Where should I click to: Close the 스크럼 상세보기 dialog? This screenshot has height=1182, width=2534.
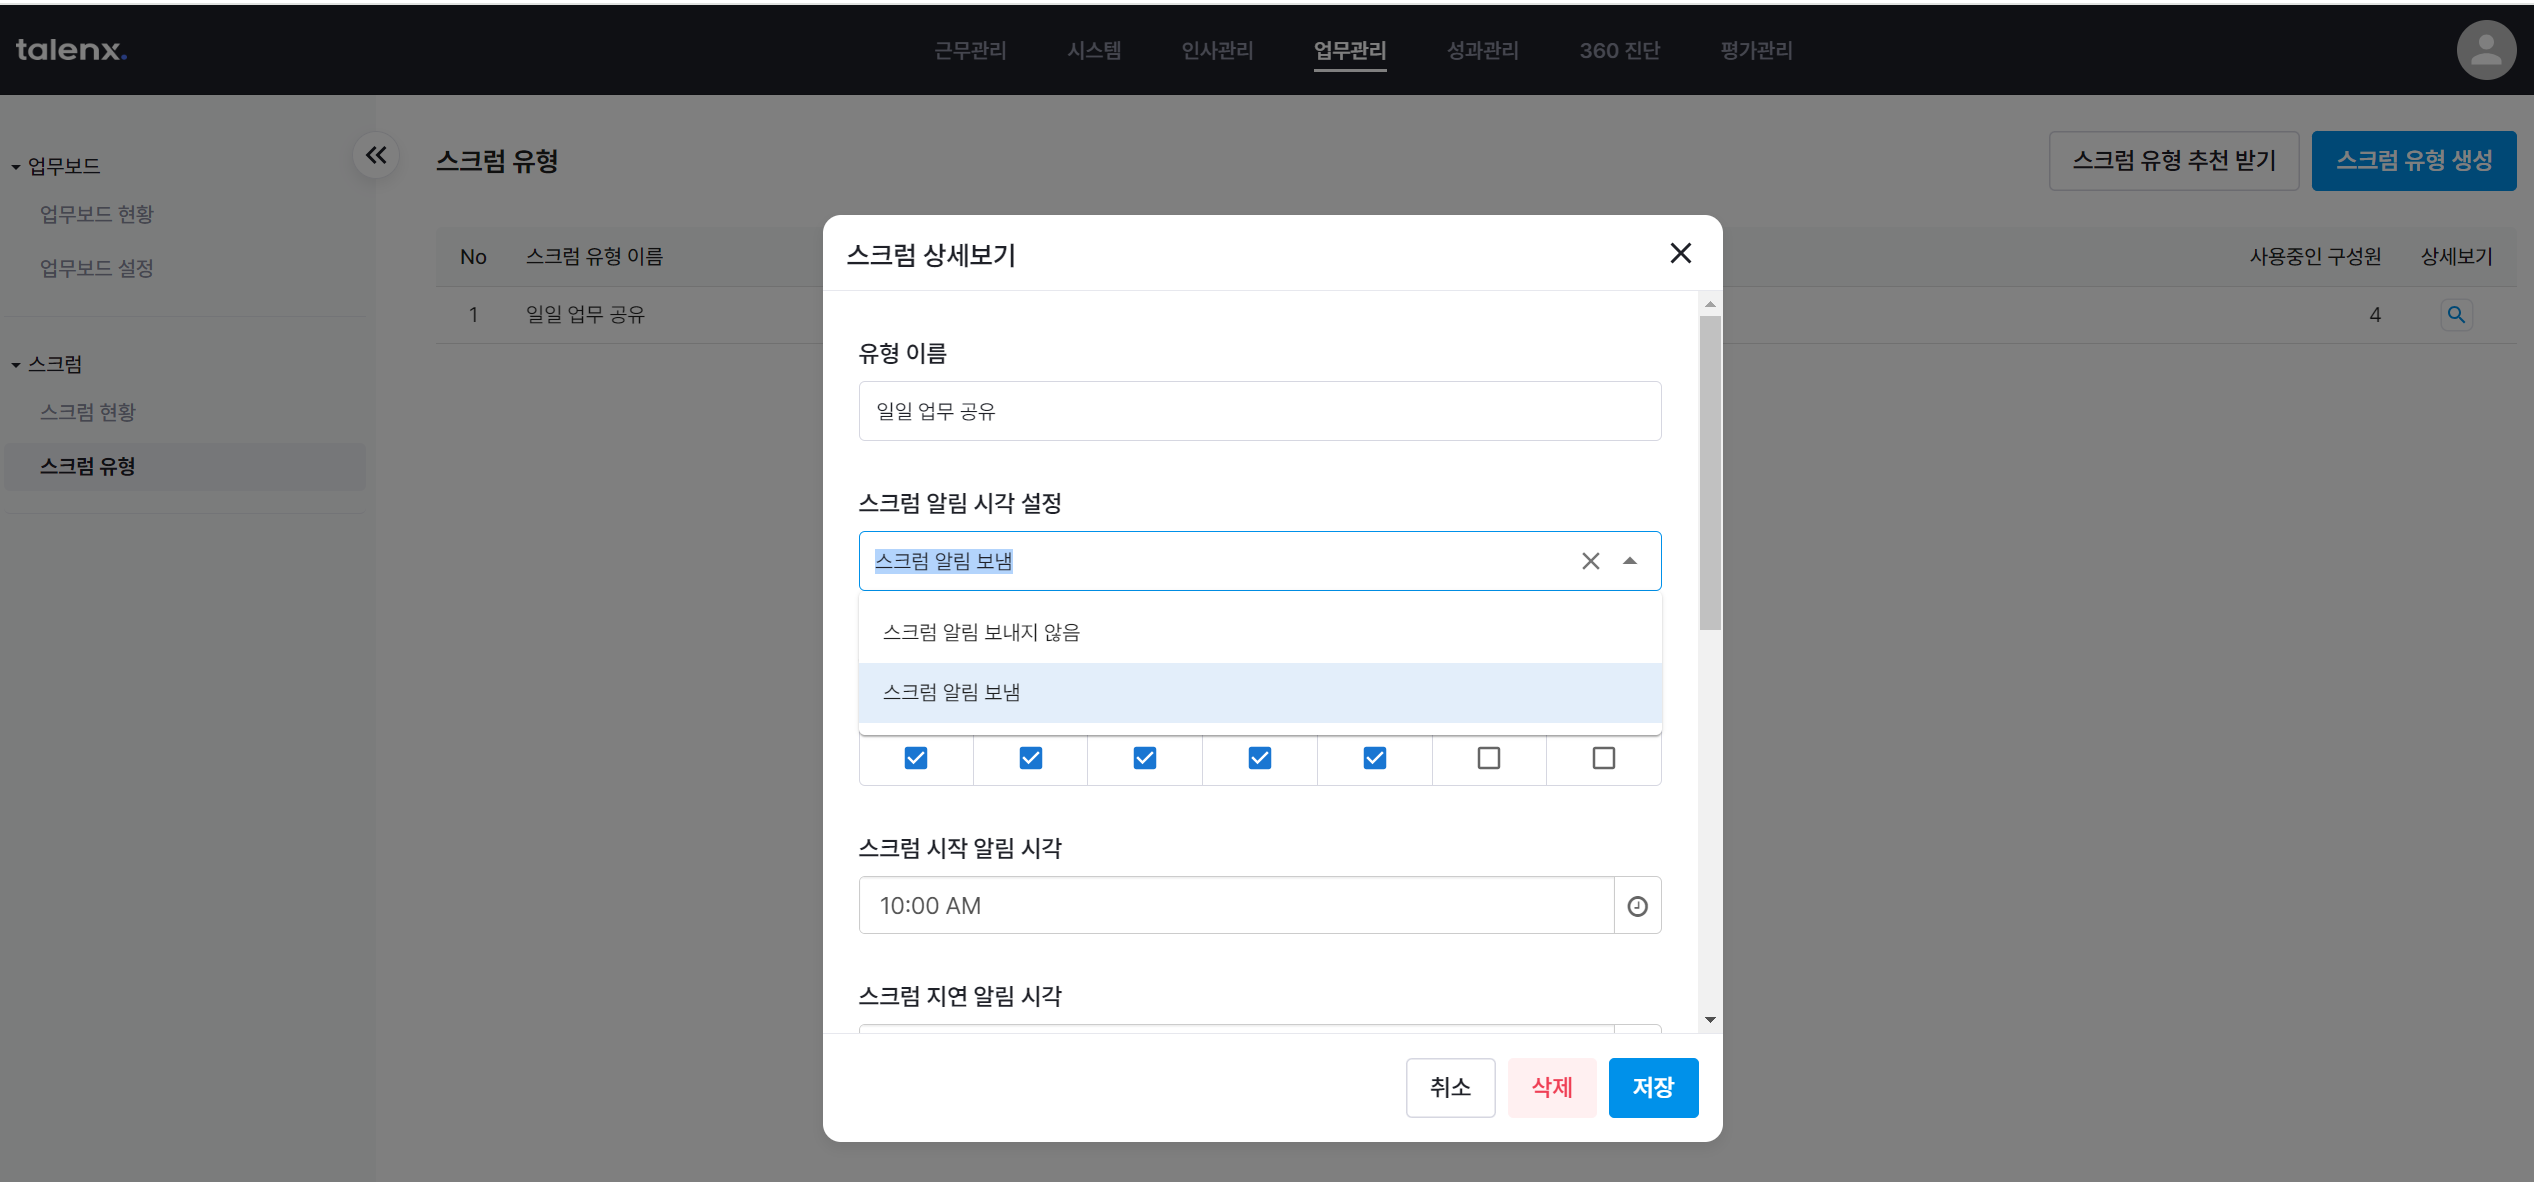pos(1680,254)
